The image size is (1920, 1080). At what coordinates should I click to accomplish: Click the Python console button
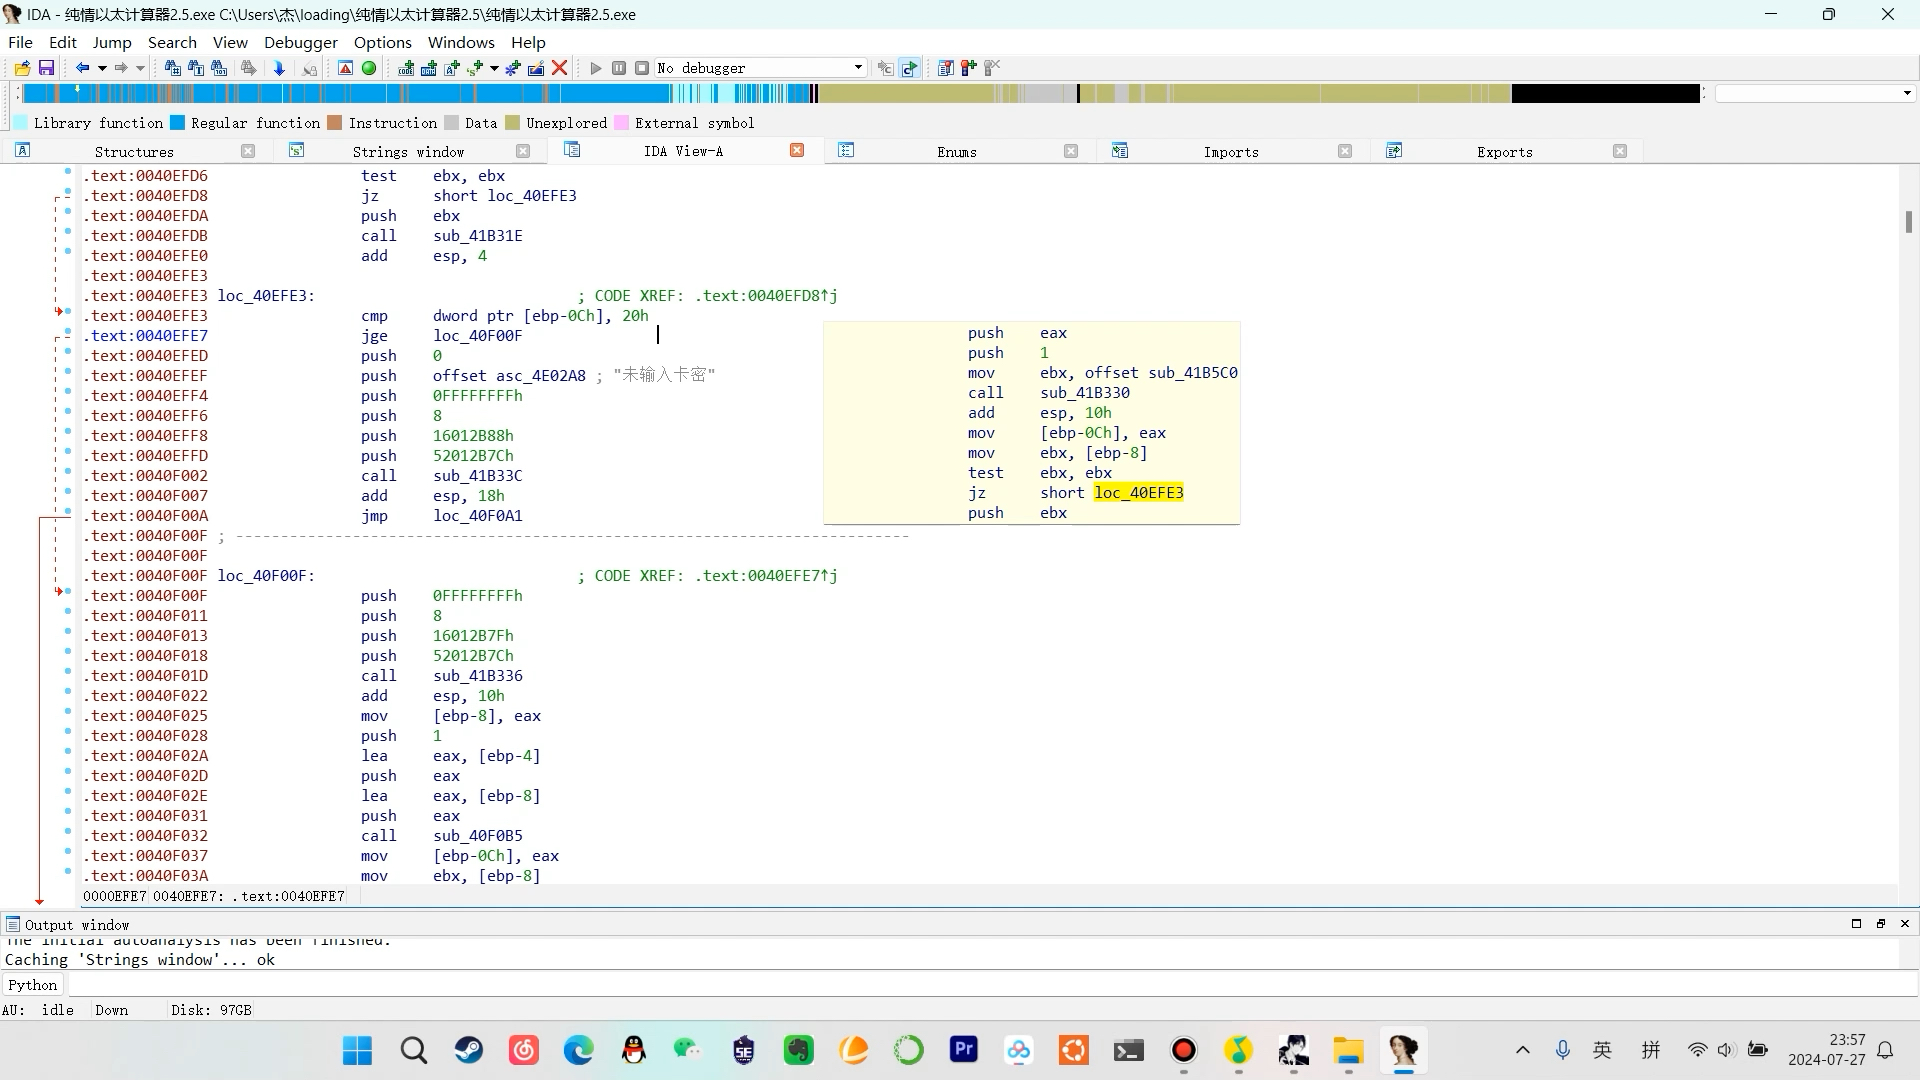point(33,985)
